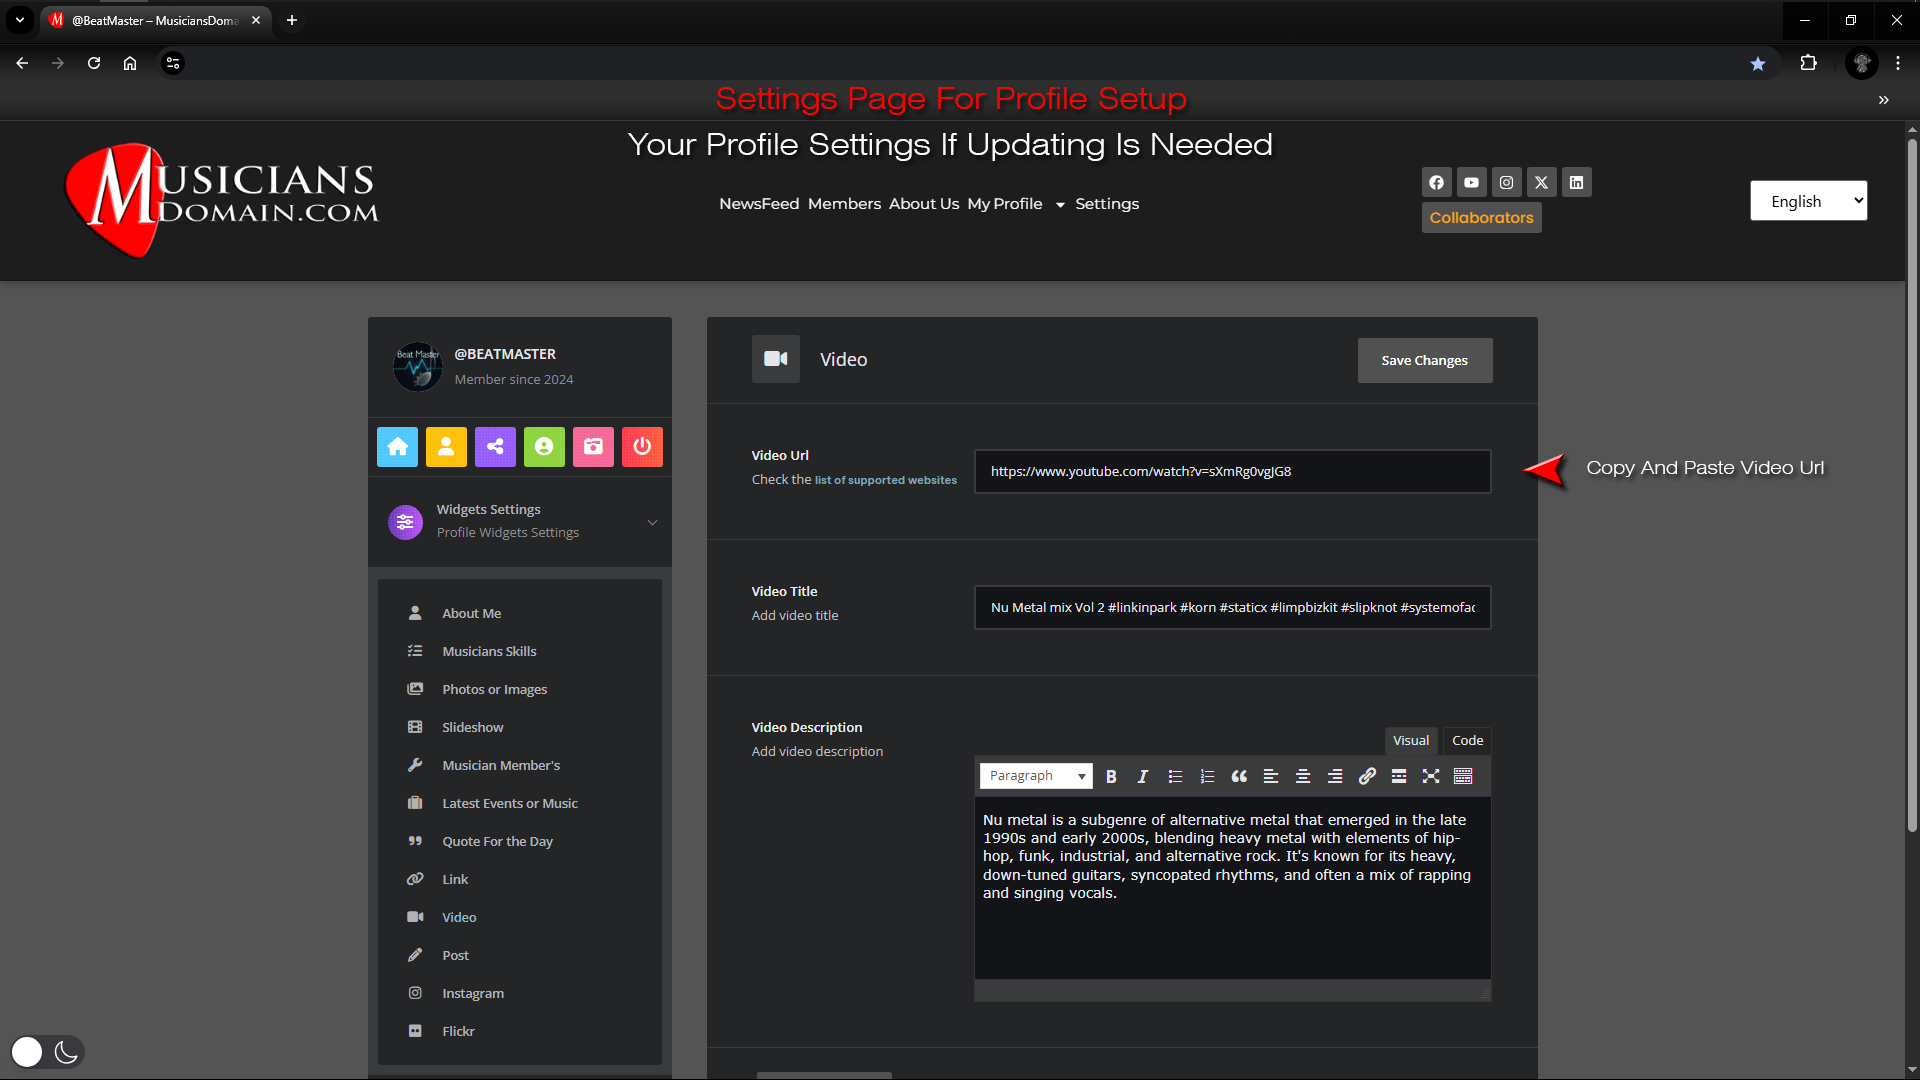The image size is (1920, 1080).
Task: Insert a link using the editor link icon
Action: pos(1367,776)
